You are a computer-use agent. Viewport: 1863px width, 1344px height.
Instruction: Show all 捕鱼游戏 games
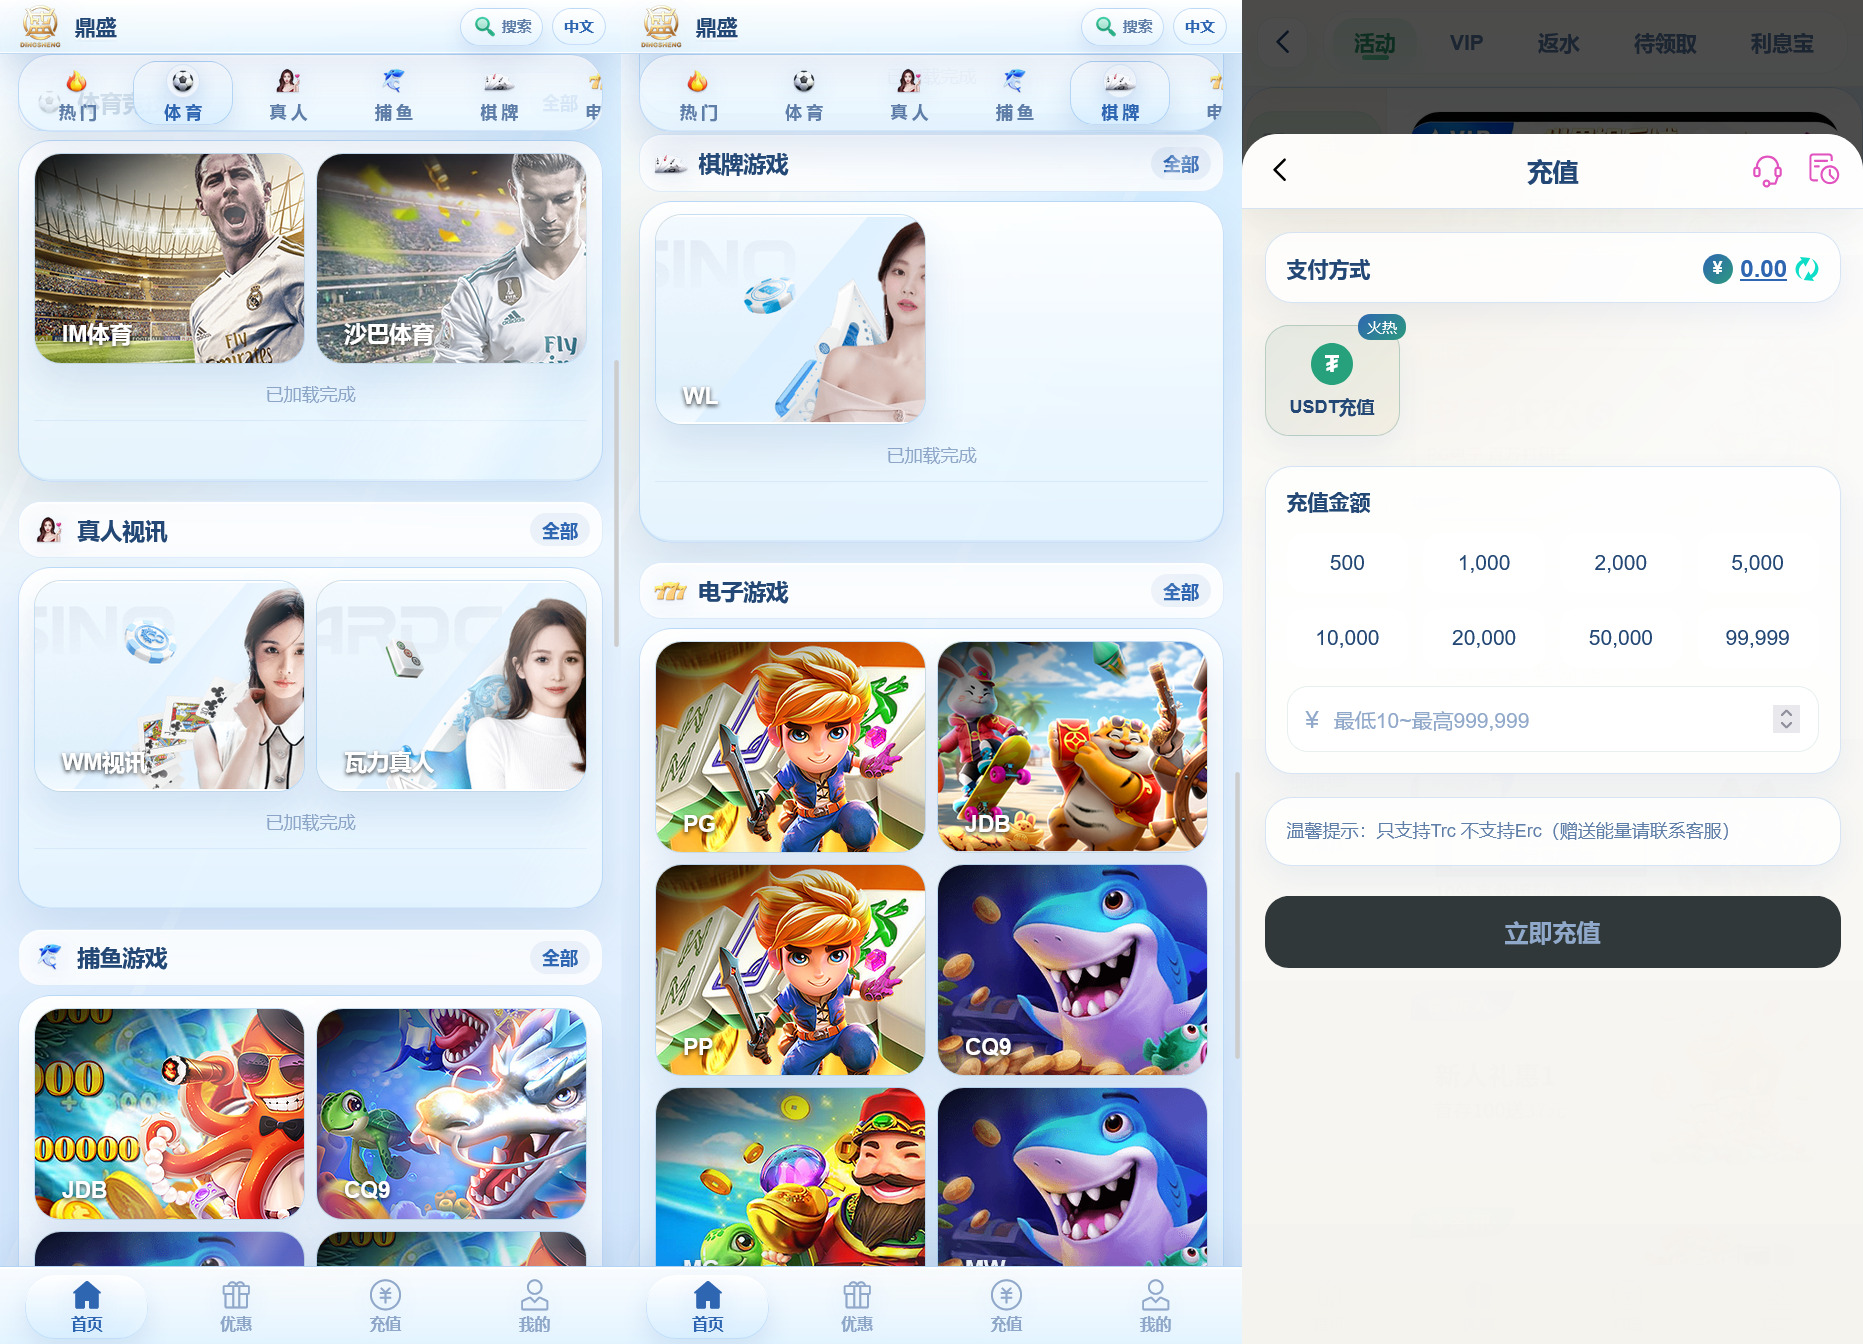coord(560,958)
